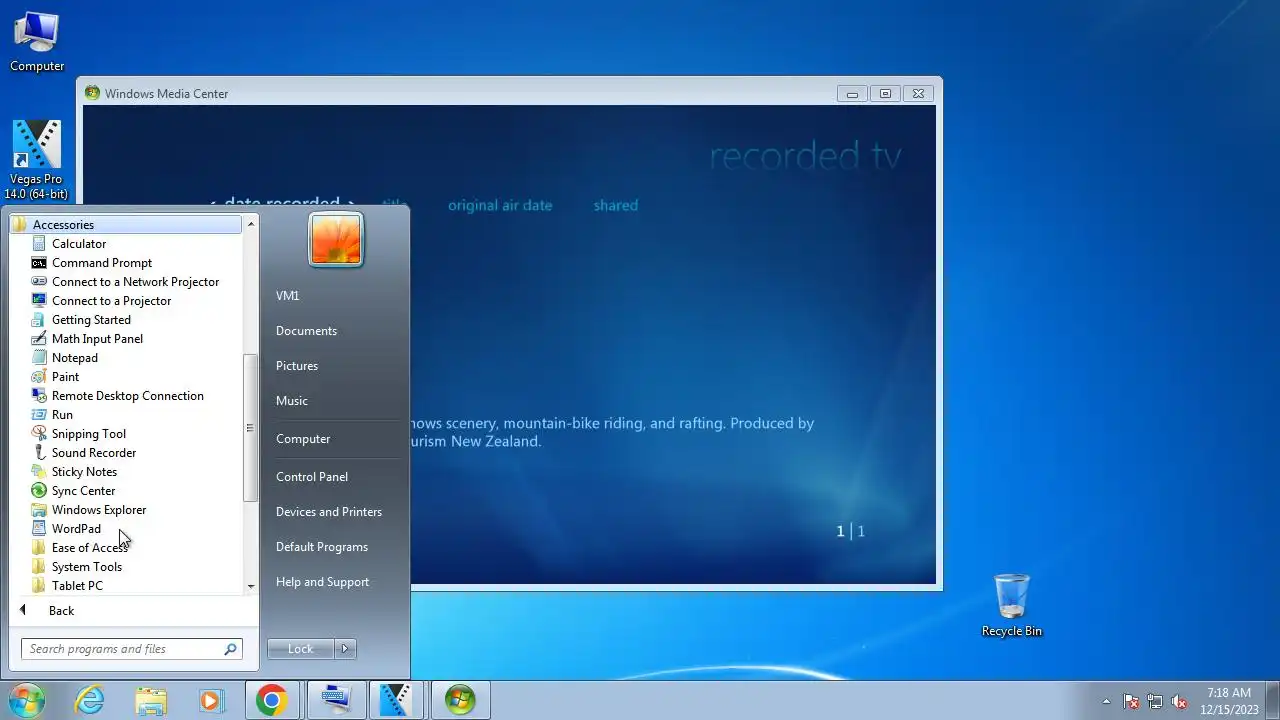Screen dimensions: 1280x720
Task: Open Documents from Start menu
Action: [x=306, y=331]
